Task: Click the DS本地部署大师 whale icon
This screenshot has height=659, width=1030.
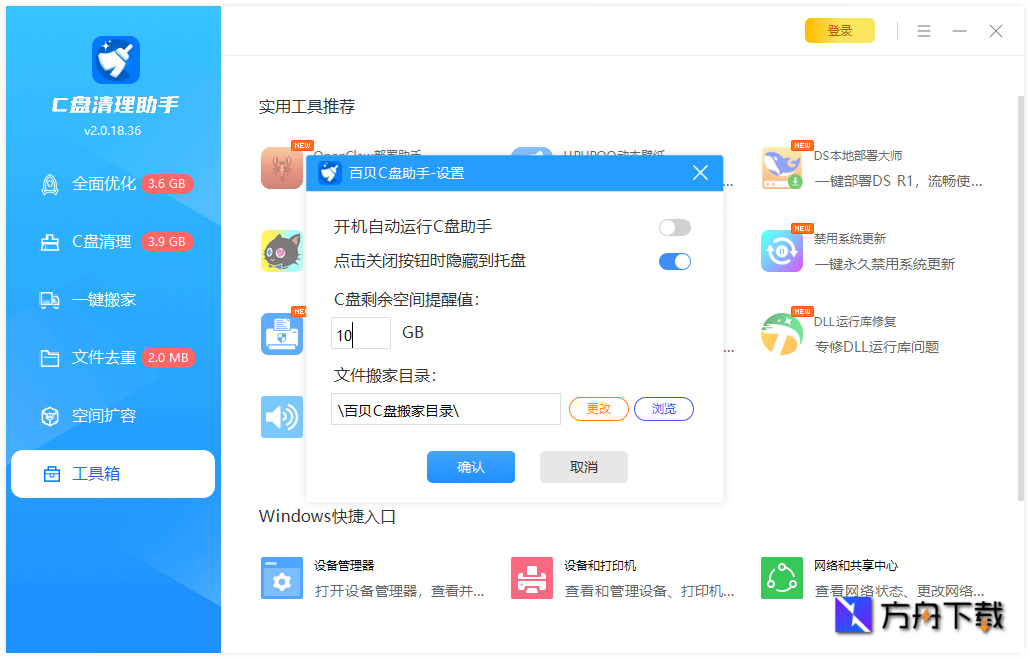Action: point(781,168)
